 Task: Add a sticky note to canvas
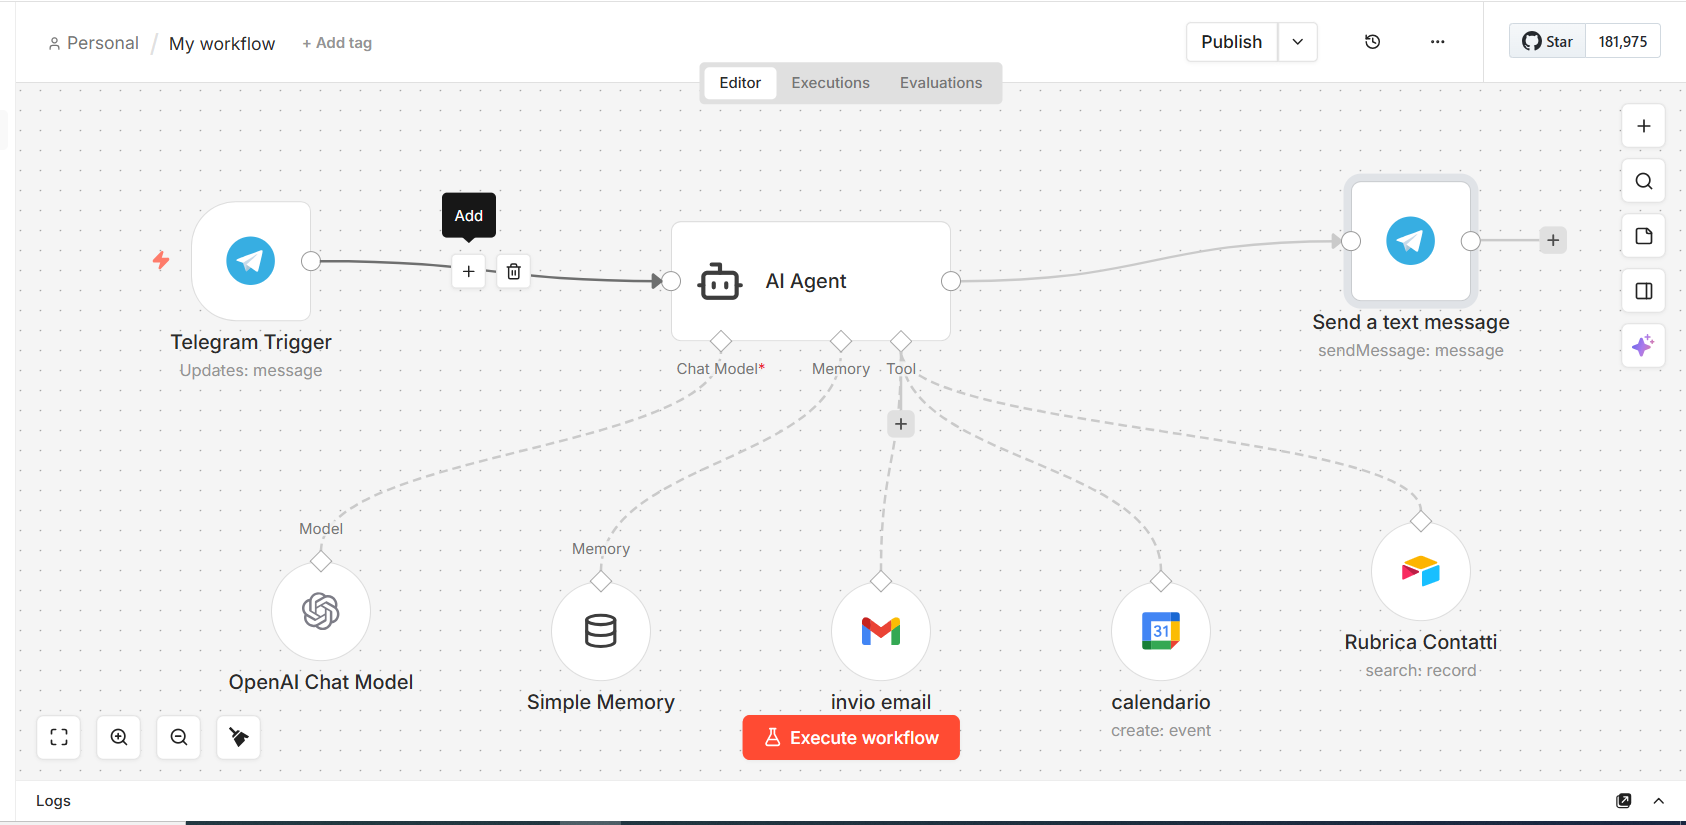point(1644,236)
